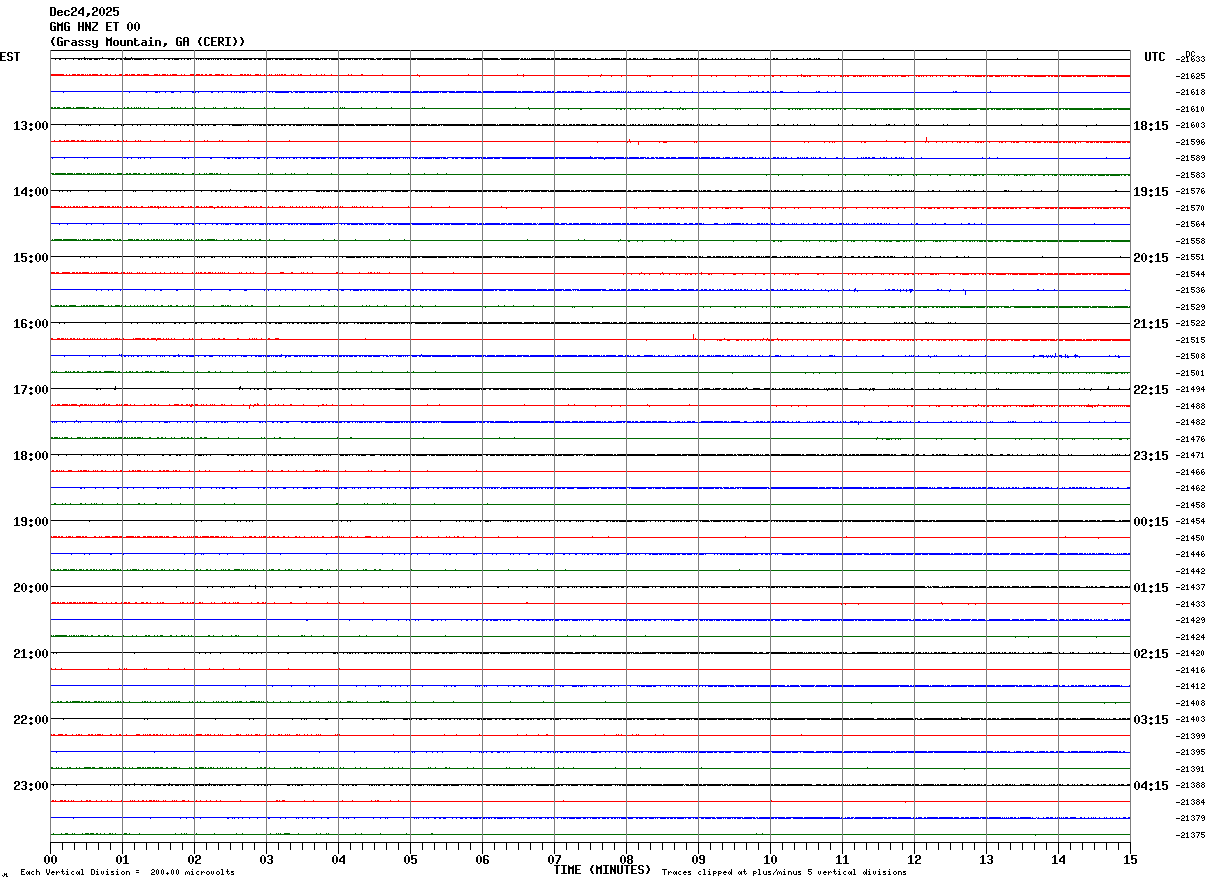The image size is (1210, 886).
Task: Click the DC offset value '-21508'
Action: 1191,357
